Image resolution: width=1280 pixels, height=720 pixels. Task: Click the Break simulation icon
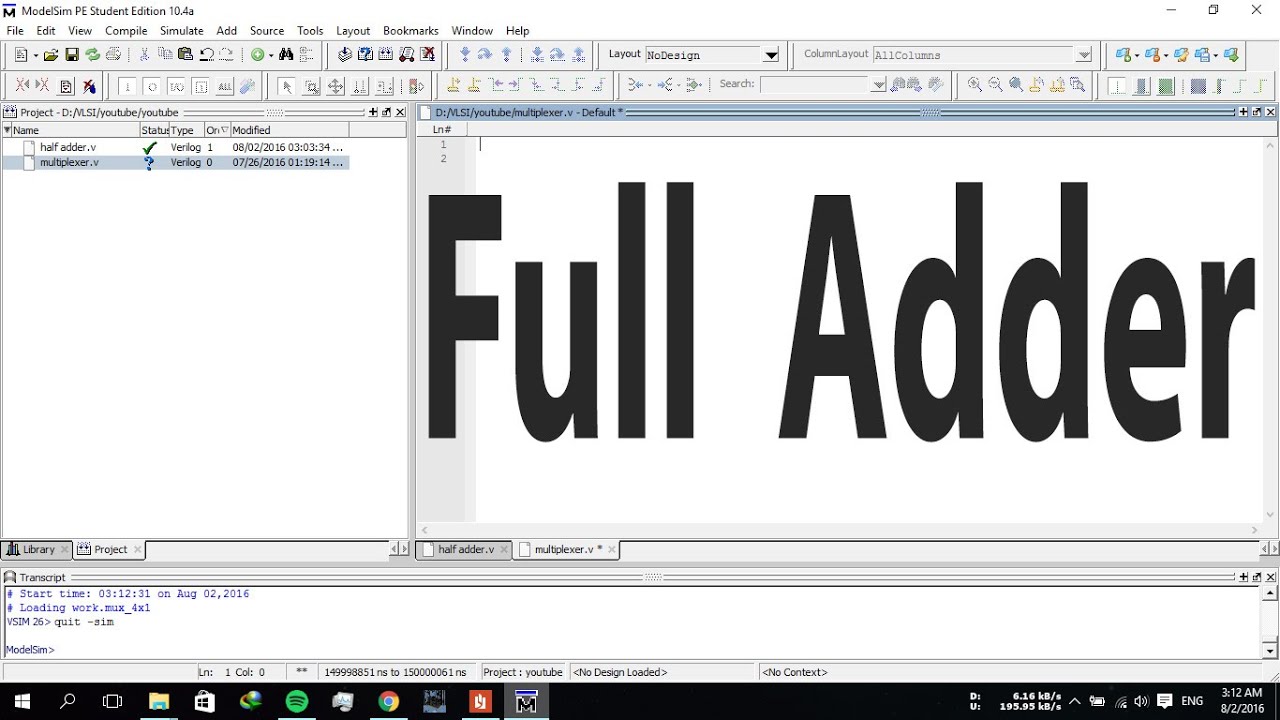[428, 55]
